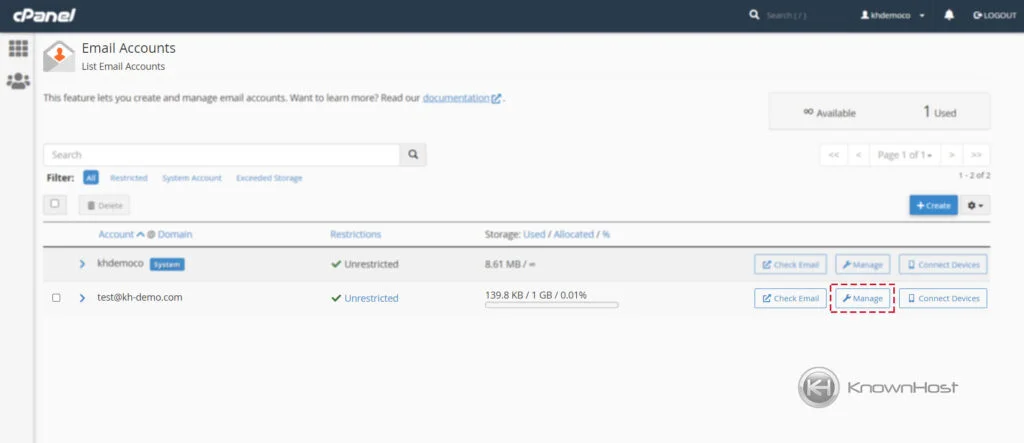The image size is (1024, 443).
Task: Click the search magnifier button beside Search field
Action: [413, 155]
